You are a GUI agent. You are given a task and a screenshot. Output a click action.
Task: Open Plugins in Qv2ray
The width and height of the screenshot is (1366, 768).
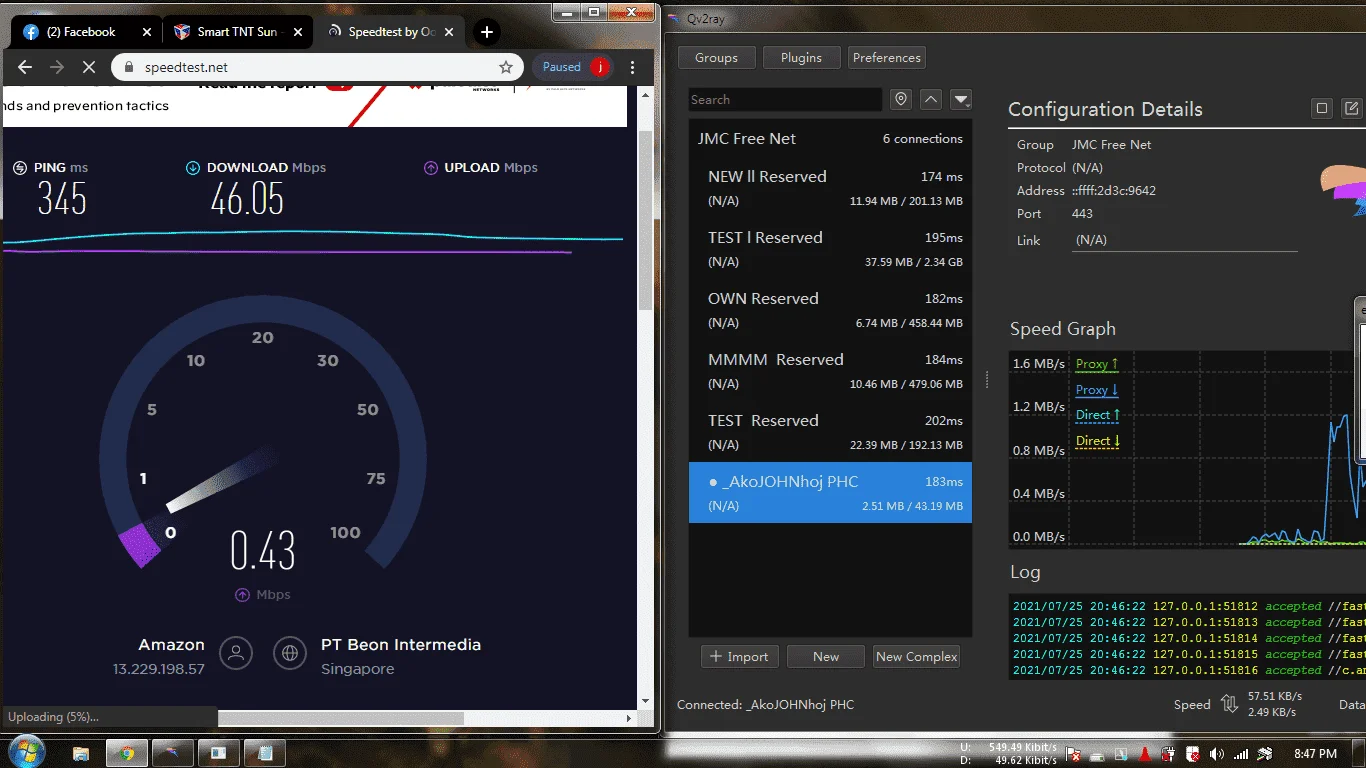click(801, 58)
